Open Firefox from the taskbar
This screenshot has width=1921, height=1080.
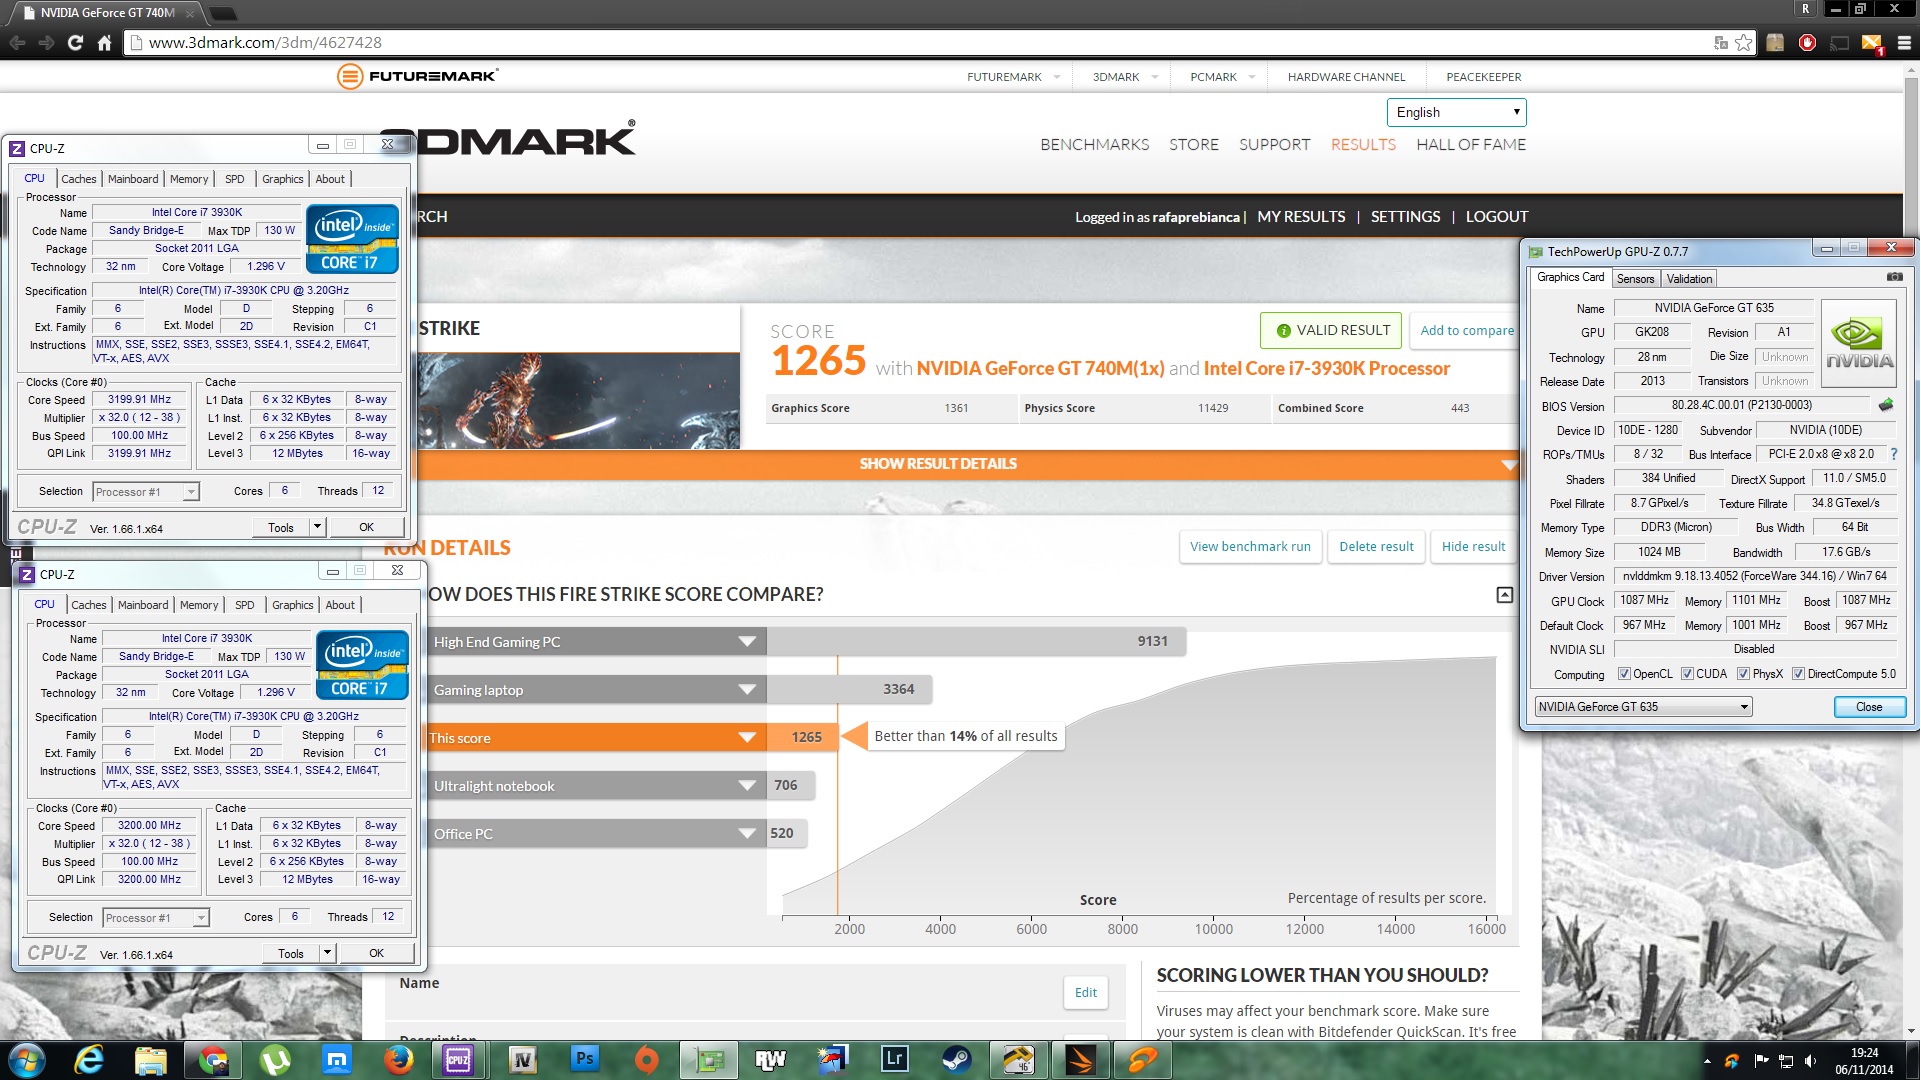(x=399, y=1059)
